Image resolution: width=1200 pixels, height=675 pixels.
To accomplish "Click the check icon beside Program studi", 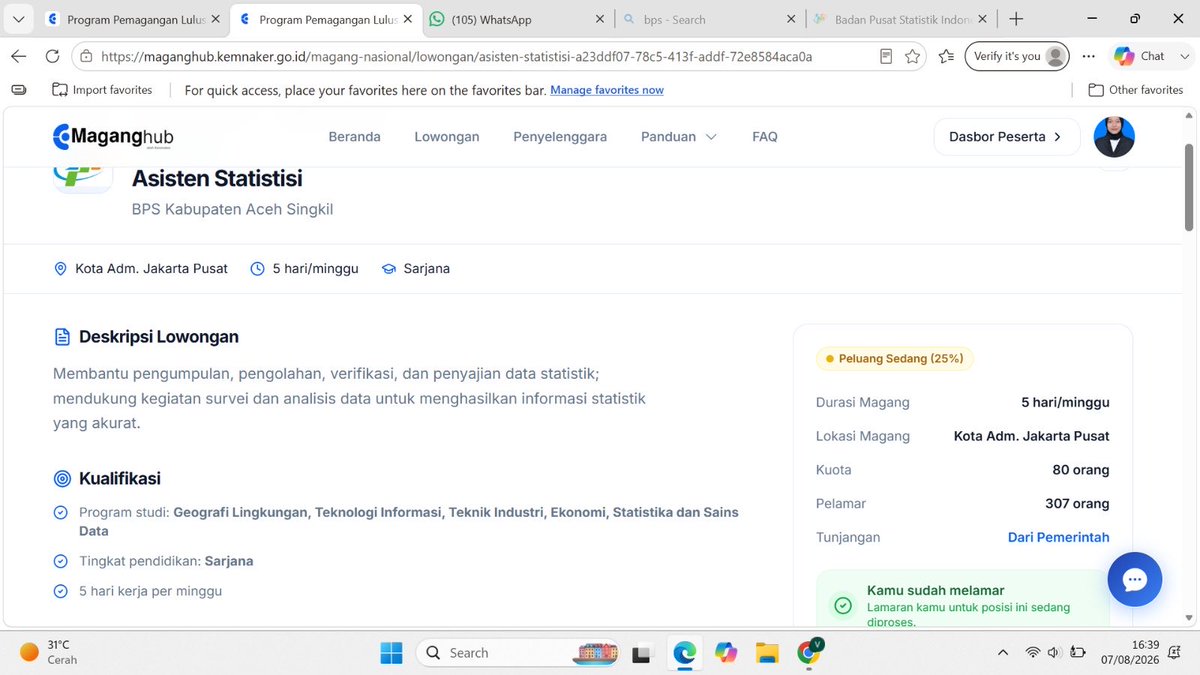I will 61,513.
